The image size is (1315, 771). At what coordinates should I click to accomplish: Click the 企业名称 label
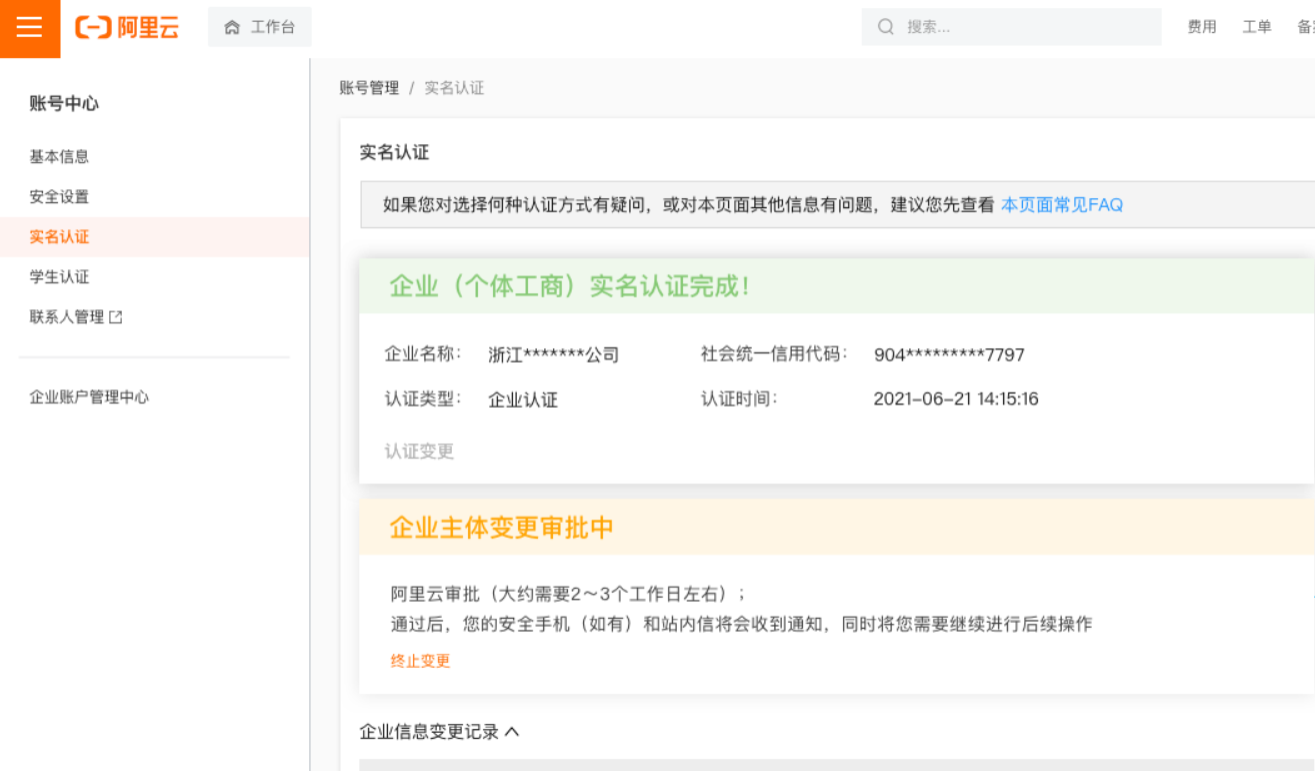pos(423,354)
